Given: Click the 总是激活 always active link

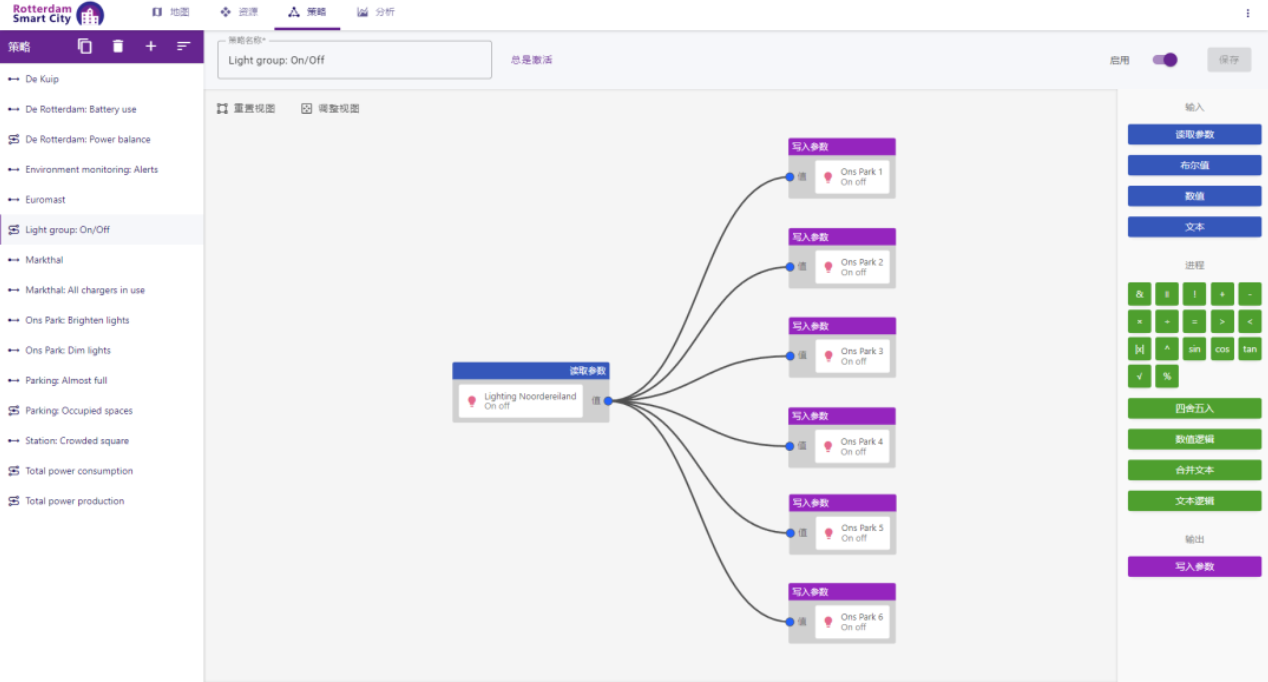Looking at the screenshot, I should tap(531, 60).
